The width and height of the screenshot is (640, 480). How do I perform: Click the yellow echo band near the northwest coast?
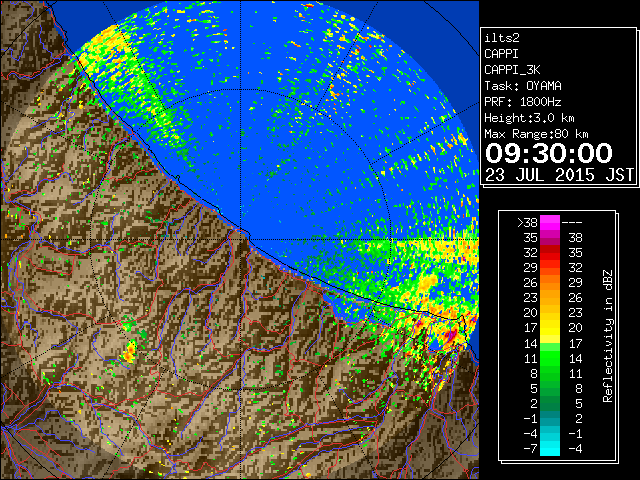(x=104, y=45)
